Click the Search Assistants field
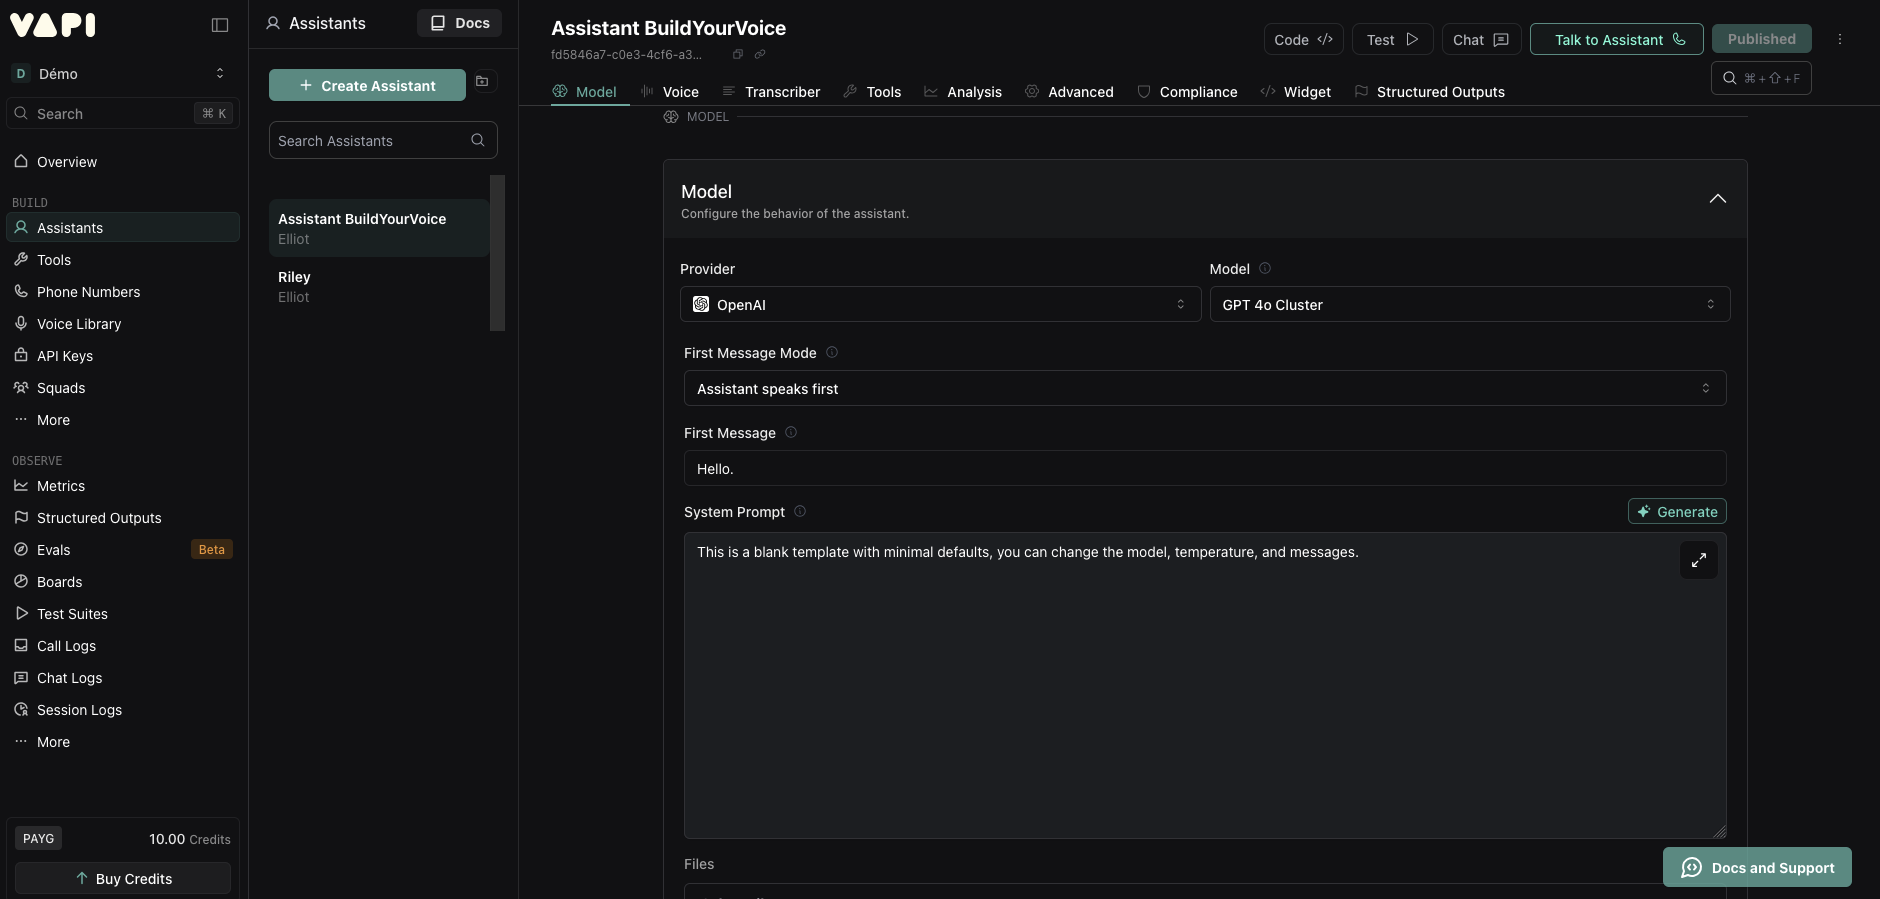Viewport: 1880px width, 899px height. click(383, 140)
